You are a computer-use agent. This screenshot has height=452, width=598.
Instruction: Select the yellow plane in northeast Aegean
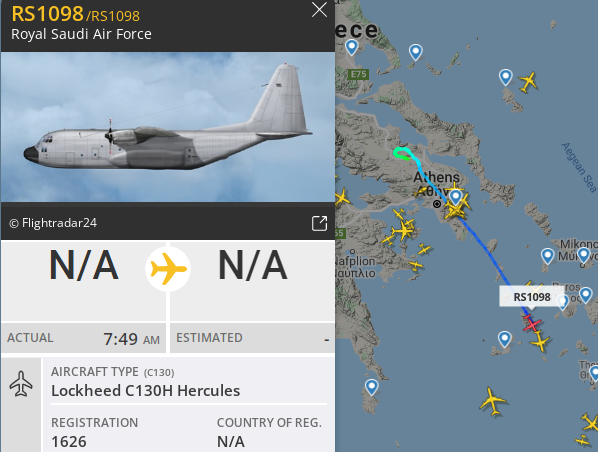coord(528,81)
